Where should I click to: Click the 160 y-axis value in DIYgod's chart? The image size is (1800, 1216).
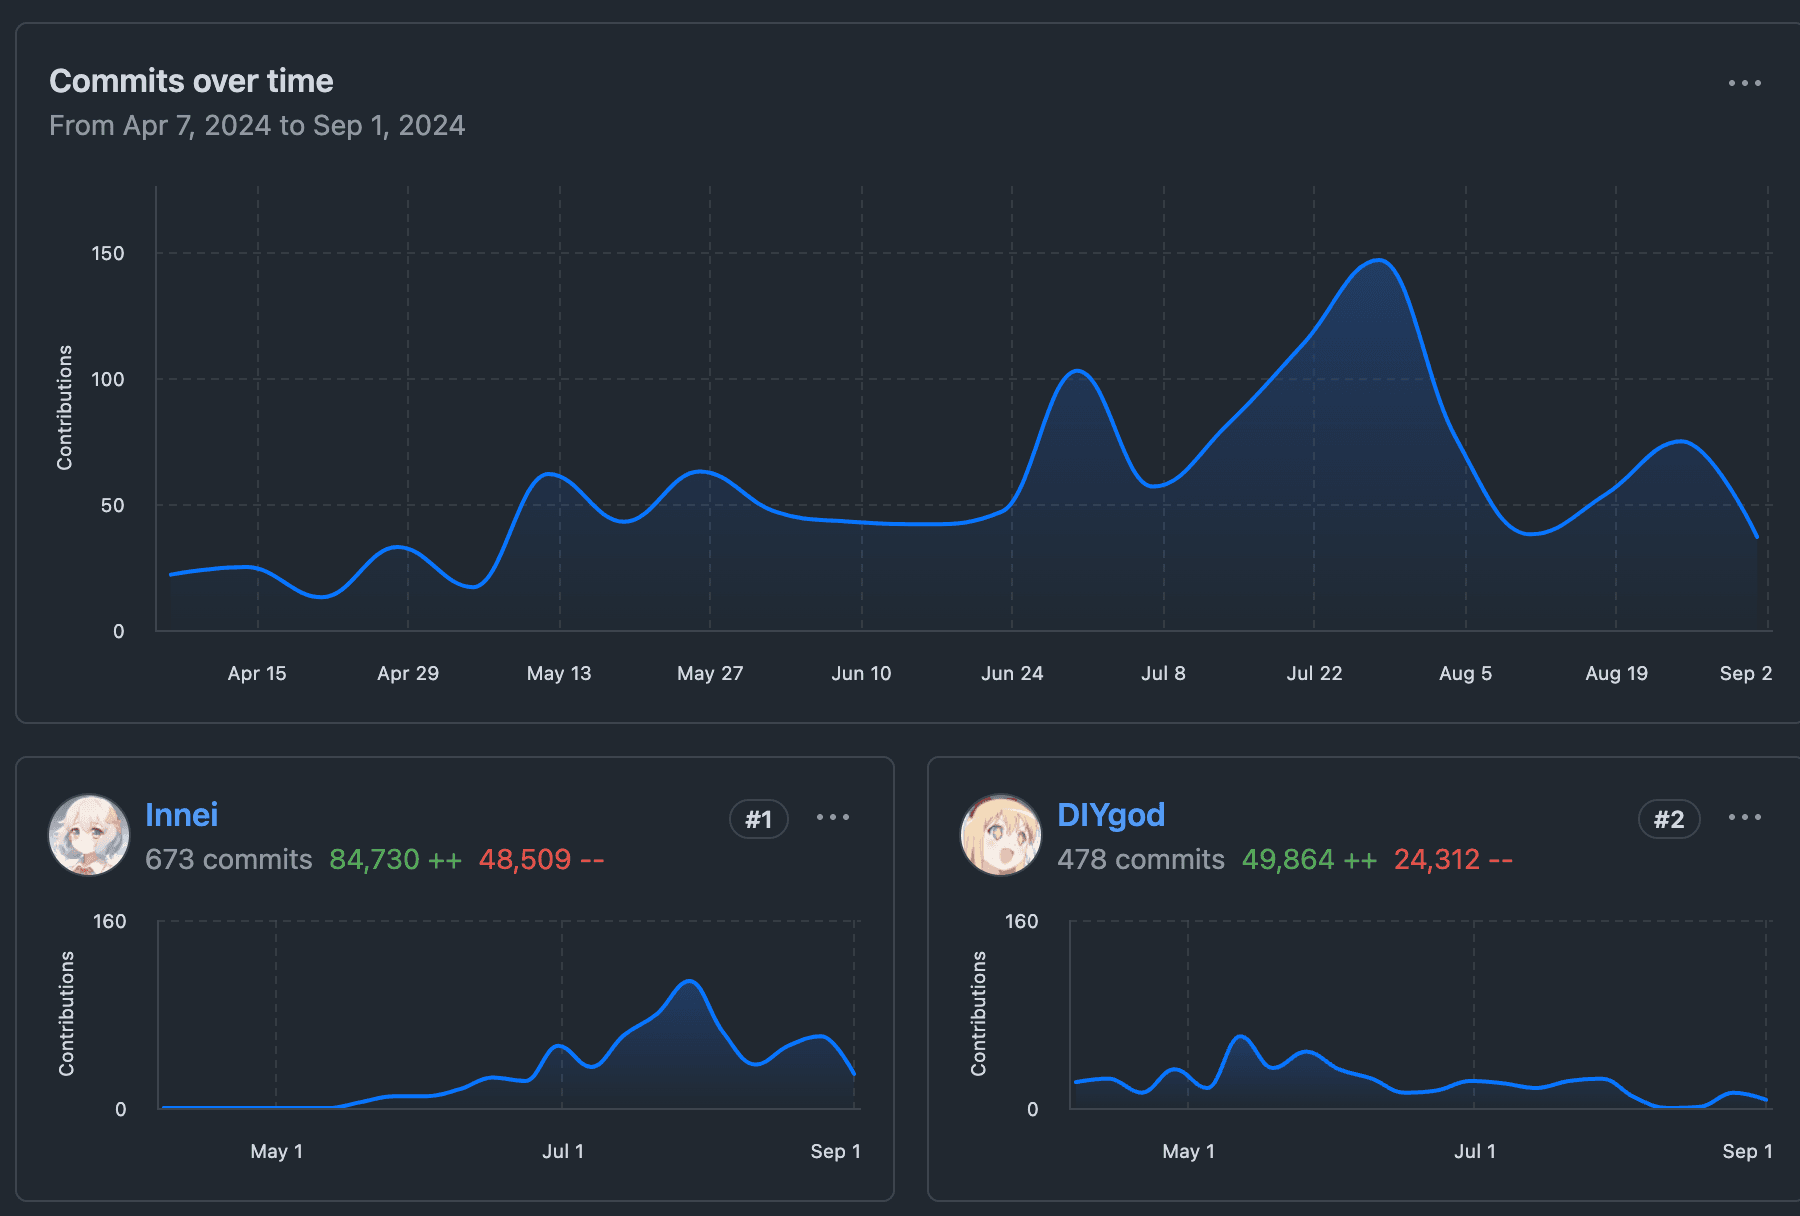pyautogui.click(x=1022, y=921)
